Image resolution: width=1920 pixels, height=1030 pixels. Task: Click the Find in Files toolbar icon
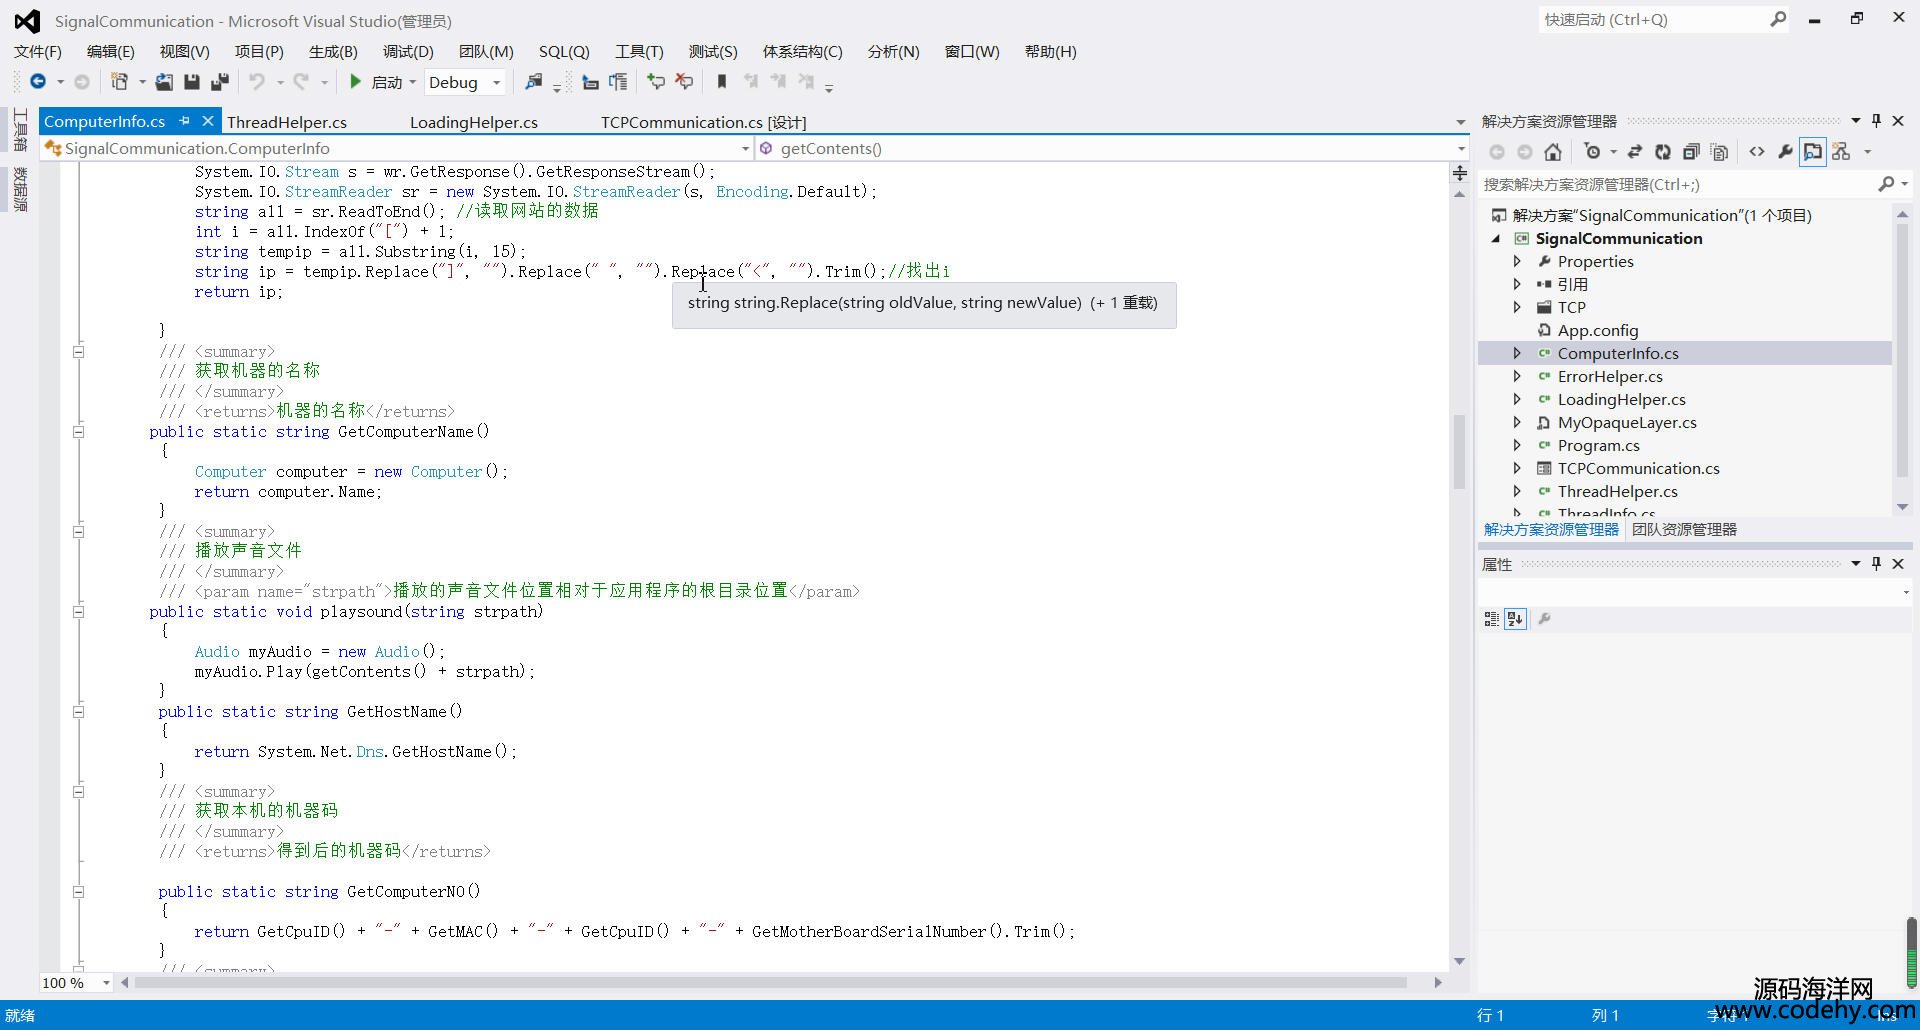534,82
